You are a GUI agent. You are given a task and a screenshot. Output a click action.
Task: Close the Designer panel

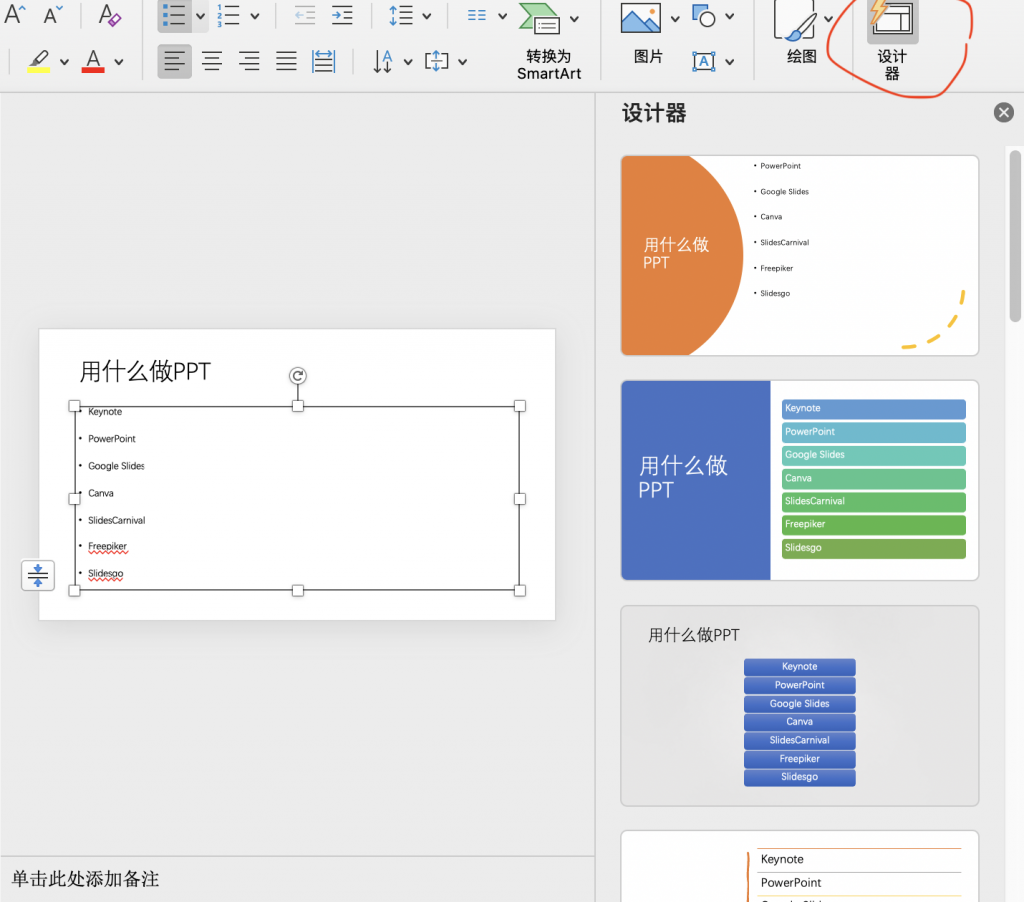click(x=1004, y=113)
